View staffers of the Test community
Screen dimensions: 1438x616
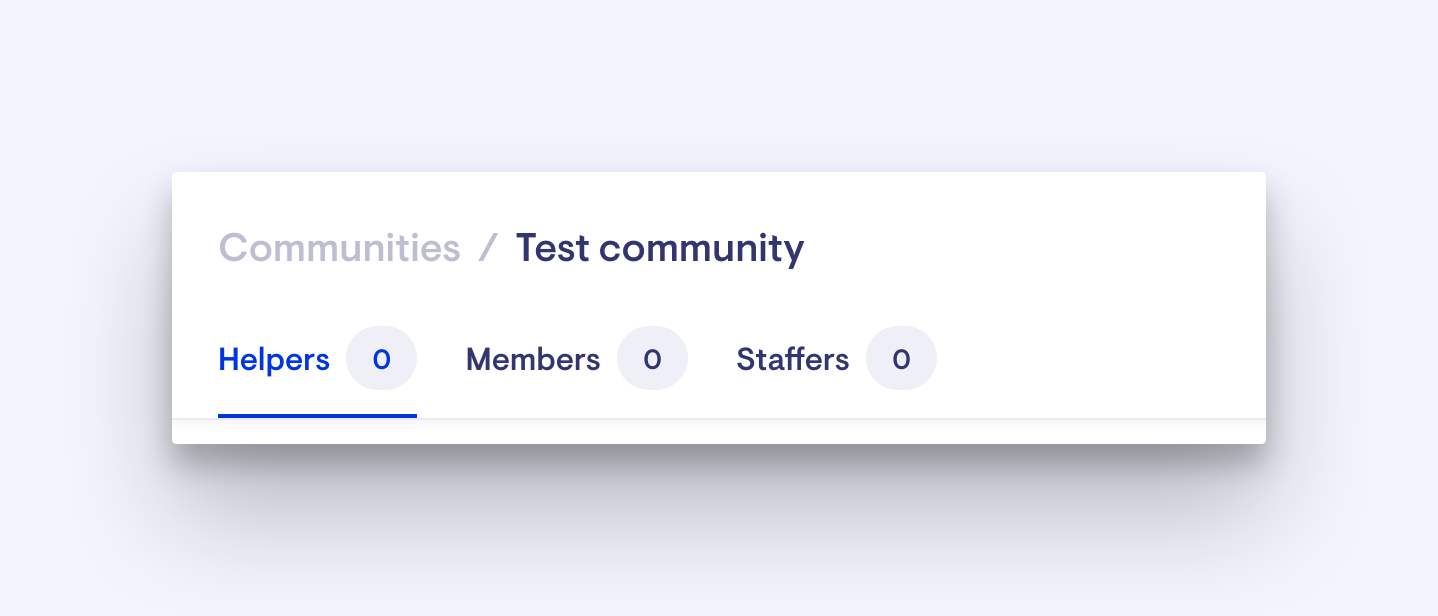pyautogui.click(x=792, y=360)
